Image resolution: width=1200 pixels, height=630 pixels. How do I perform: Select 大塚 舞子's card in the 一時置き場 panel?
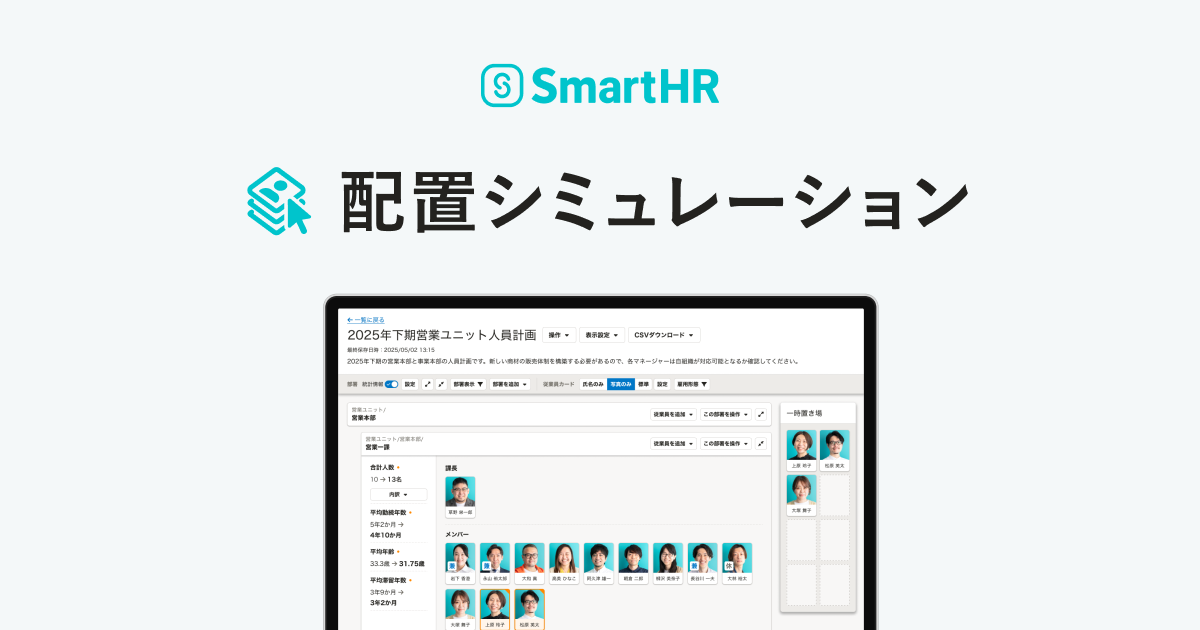(801, 495)
